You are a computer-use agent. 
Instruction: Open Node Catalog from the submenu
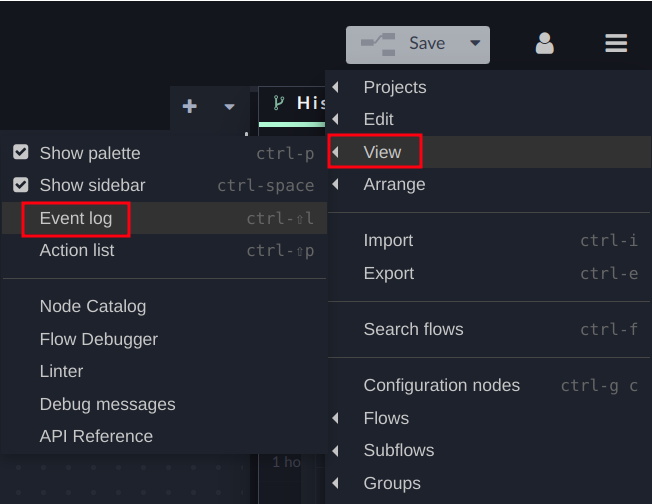(x=93, y=306)
